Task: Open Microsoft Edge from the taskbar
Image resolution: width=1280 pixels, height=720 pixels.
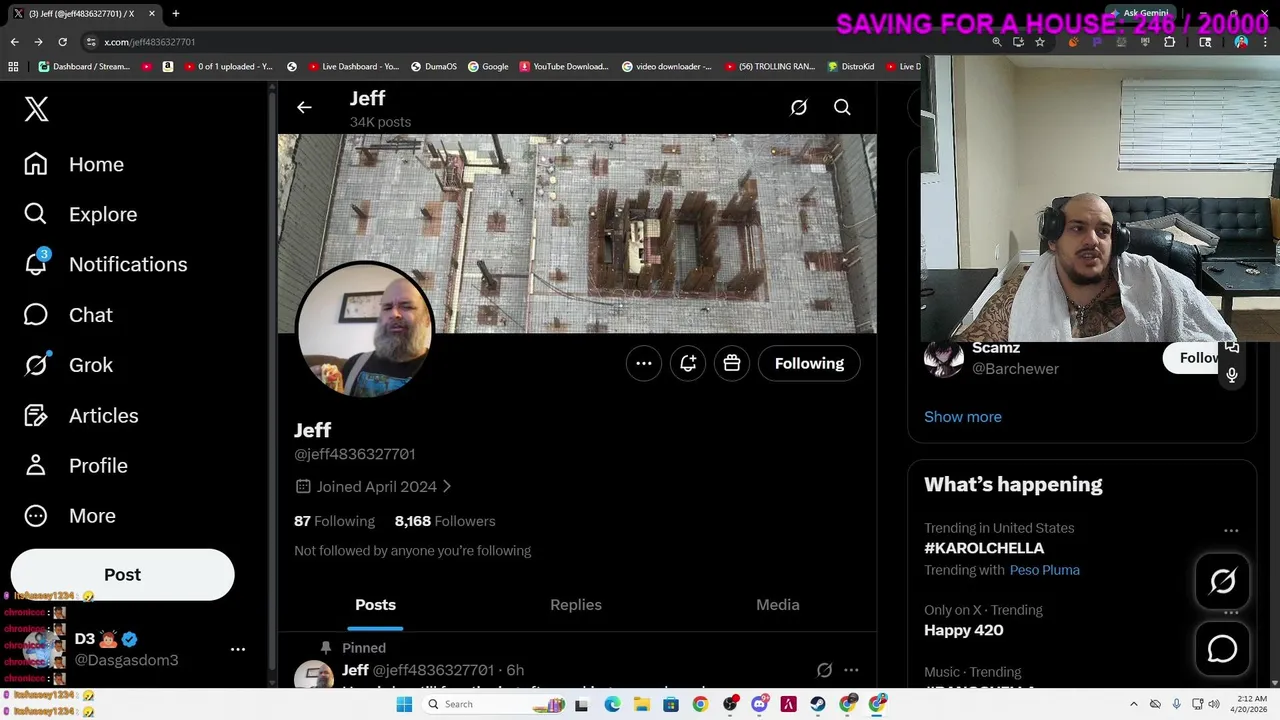Action: pyautogui.click(x=612, y=704)
